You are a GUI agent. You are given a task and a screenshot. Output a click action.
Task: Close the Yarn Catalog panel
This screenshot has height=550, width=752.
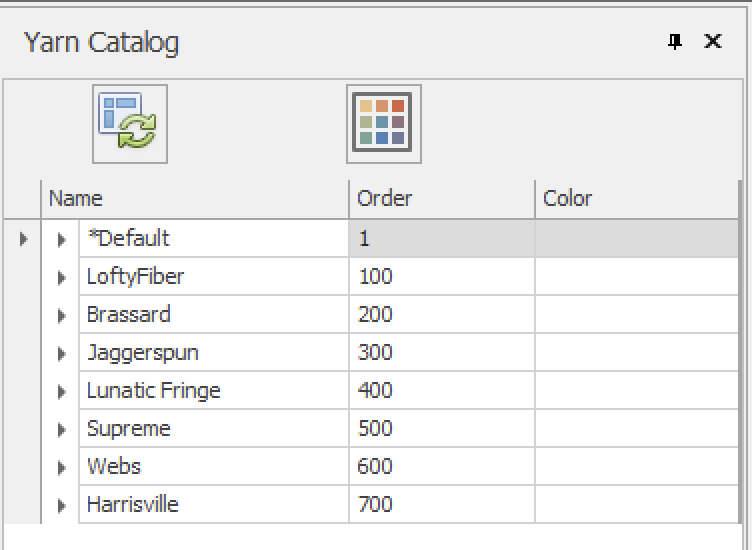[x=712, y=42]
